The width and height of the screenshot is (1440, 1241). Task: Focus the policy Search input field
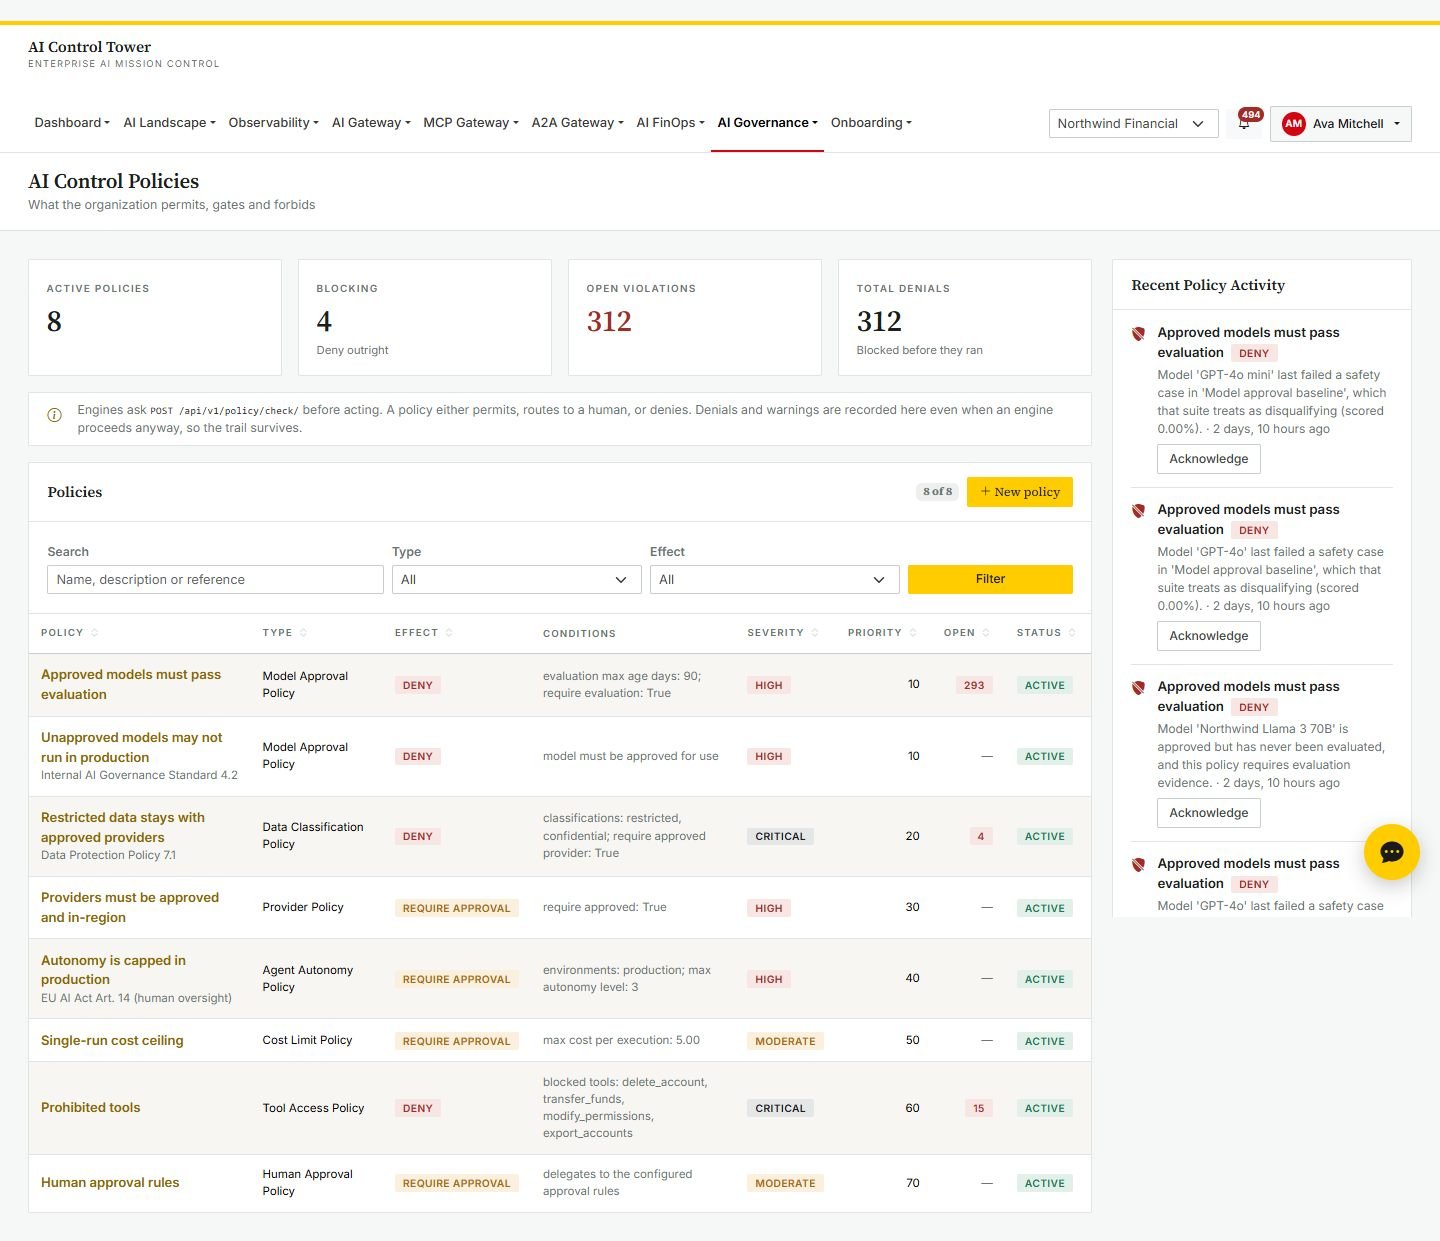point(215,580)
